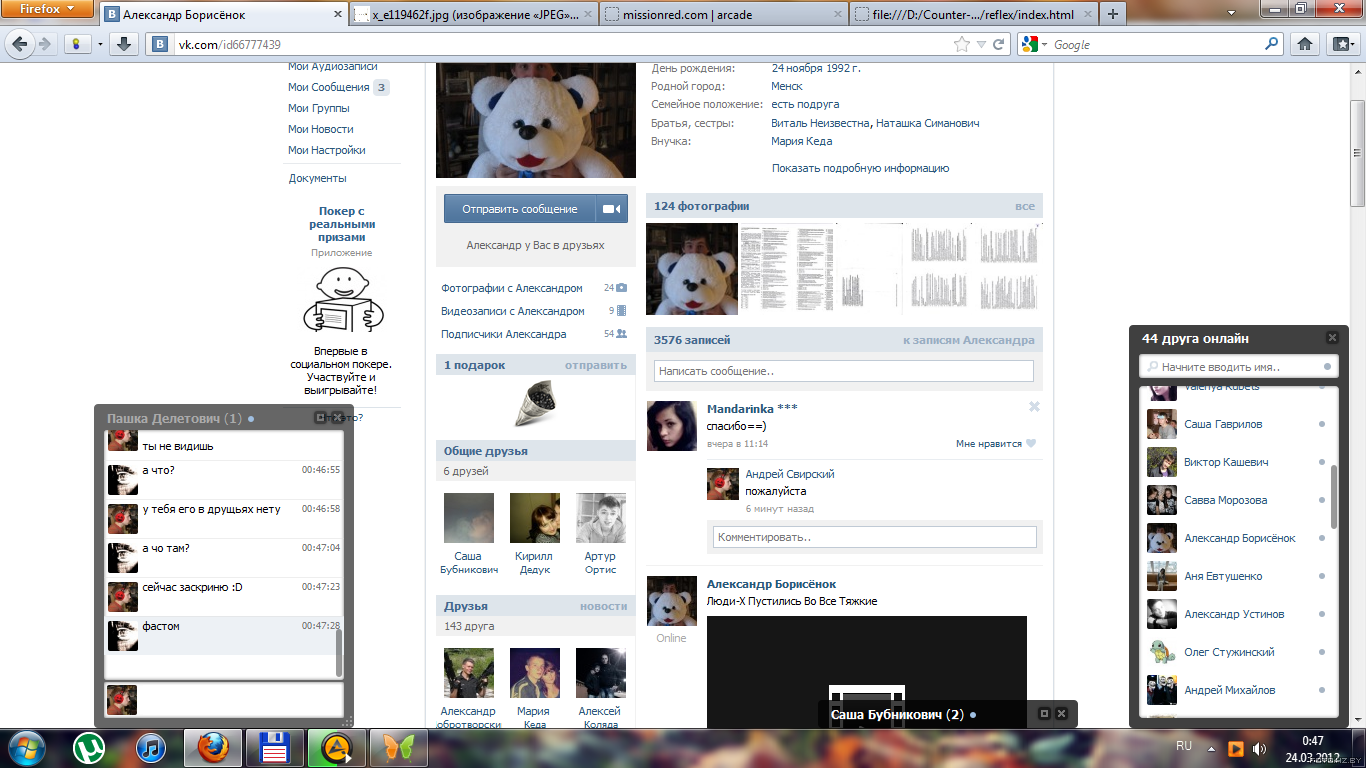Viewport: 1366px width, 768px height.
Task: Click the Комментировать comment field
Action: point(875,537)
